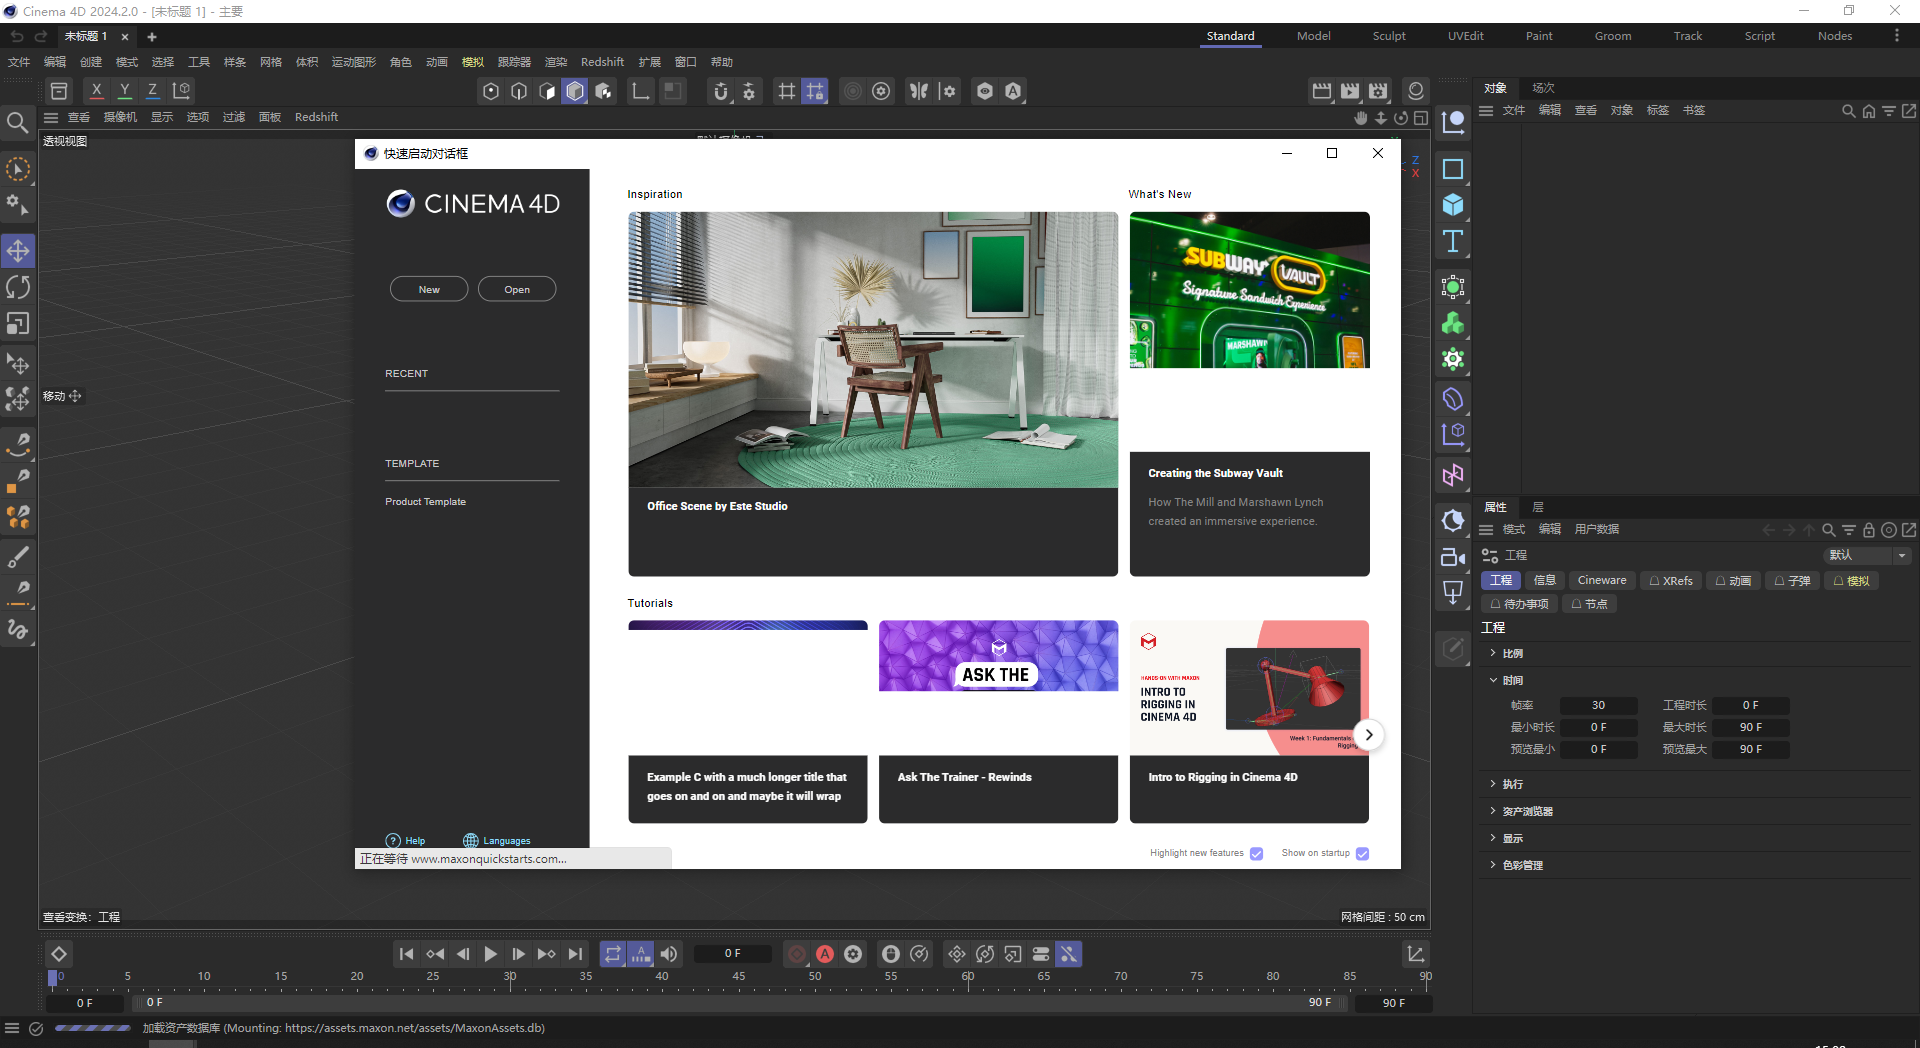
Task: Click the Record active objects button
Action: coord(797,954)
